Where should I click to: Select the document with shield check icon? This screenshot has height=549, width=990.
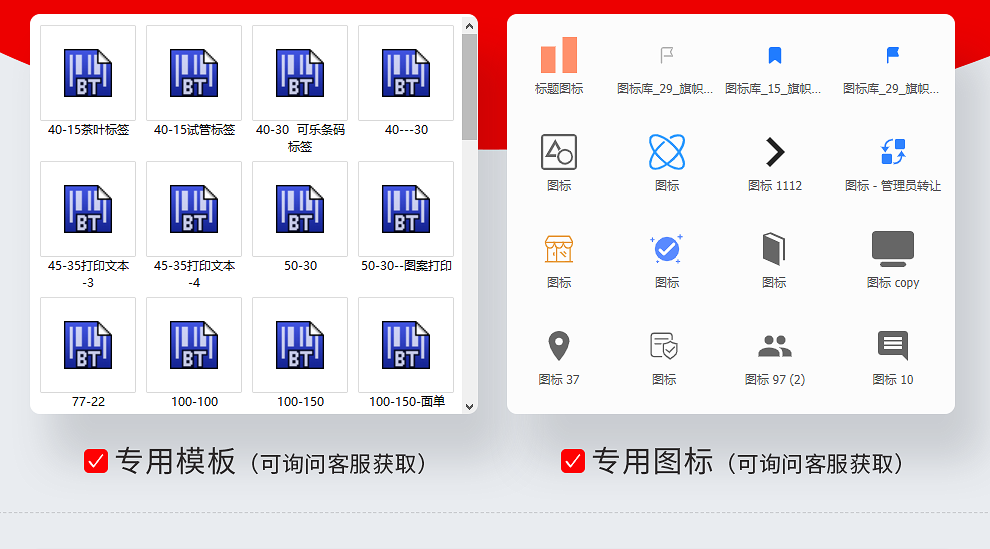point(664,346)
